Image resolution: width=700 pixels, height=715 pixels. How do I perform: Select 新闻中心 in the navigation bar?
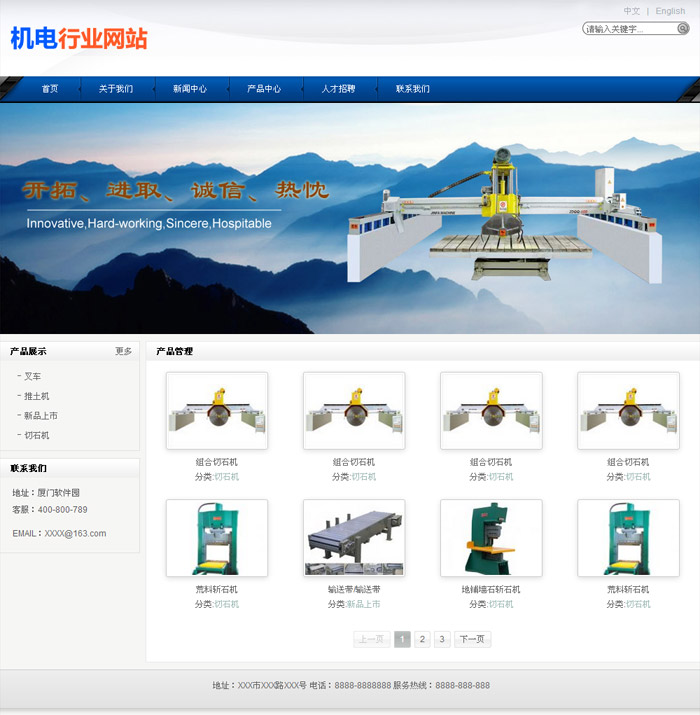[x=190, y=89]
